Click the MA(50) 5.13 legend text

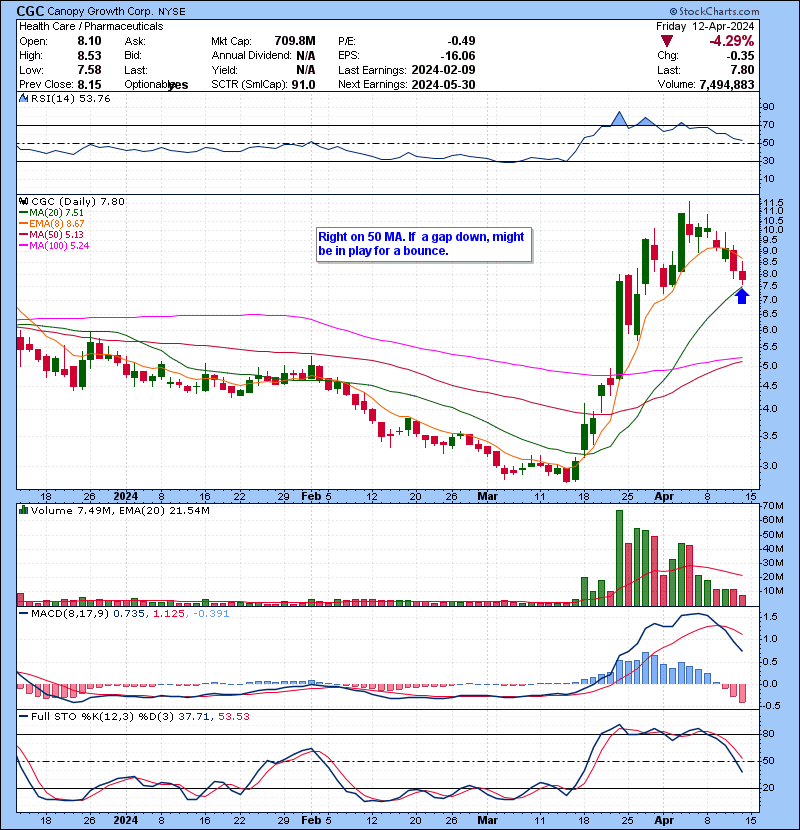(56, 234)
